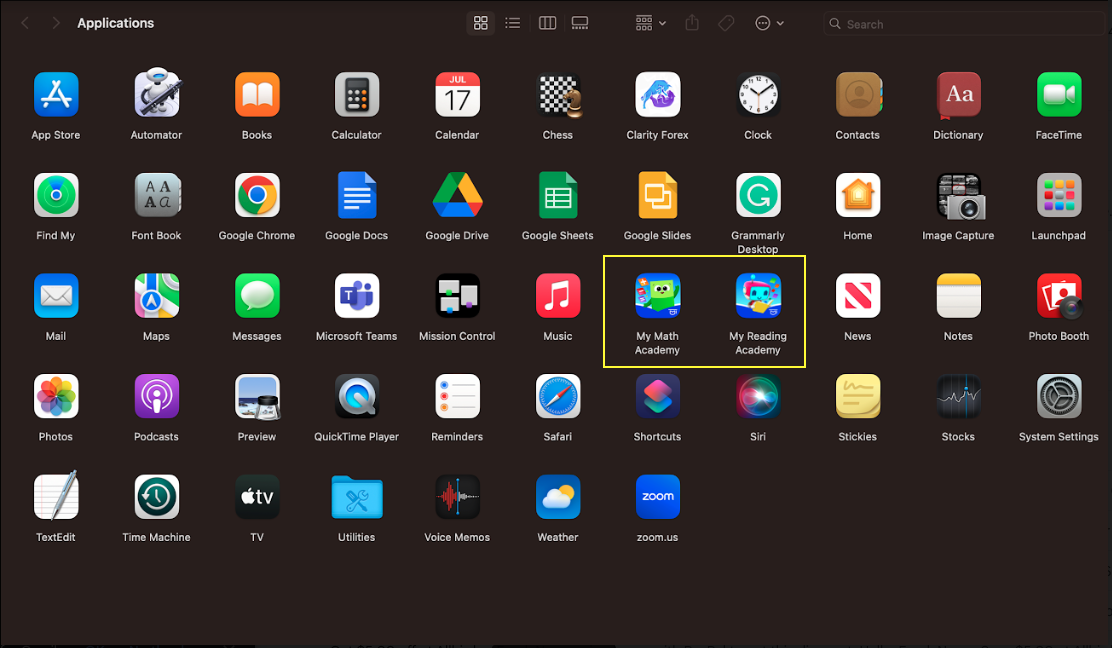Open the Safari browser

point(558,396)
